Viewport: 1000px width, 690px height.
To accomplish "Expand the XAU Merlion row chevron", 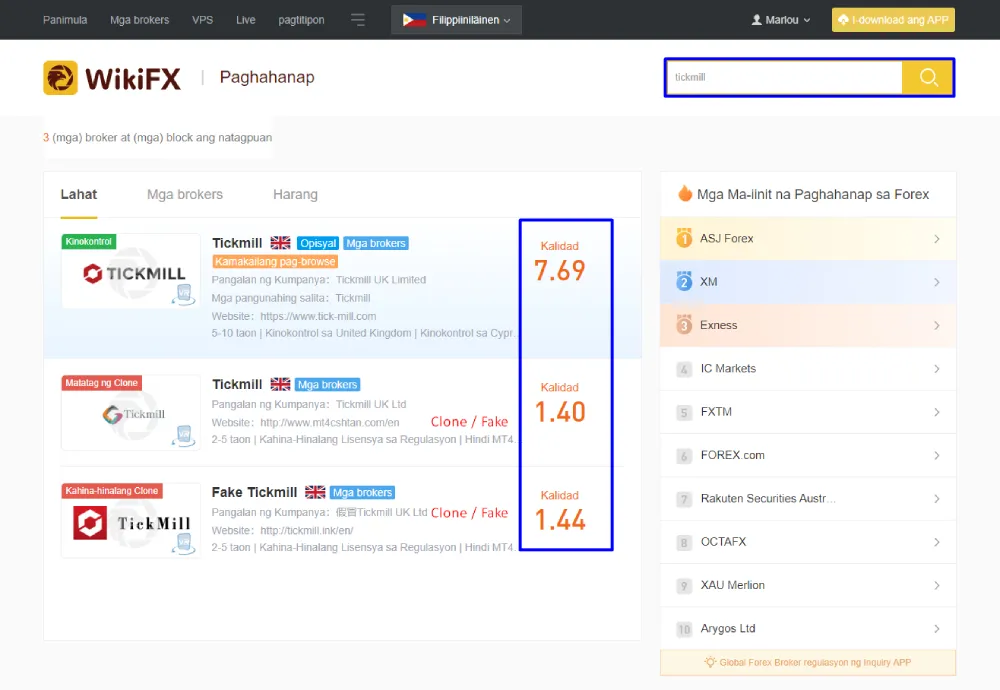I will point(936,585).
